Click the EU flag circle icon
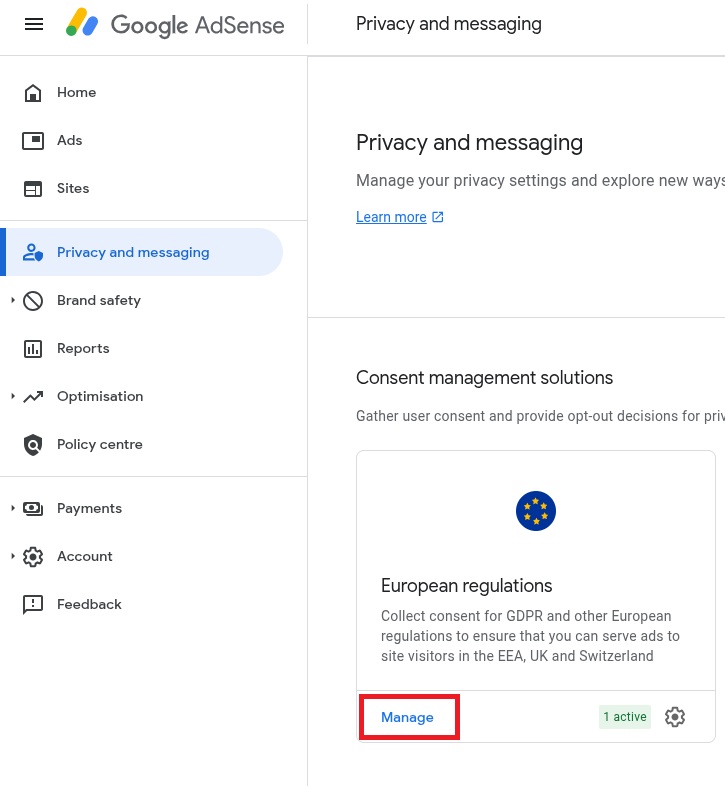Image resolution: width=725 pixels, height=786 pixels. click(x=535, y=511)
